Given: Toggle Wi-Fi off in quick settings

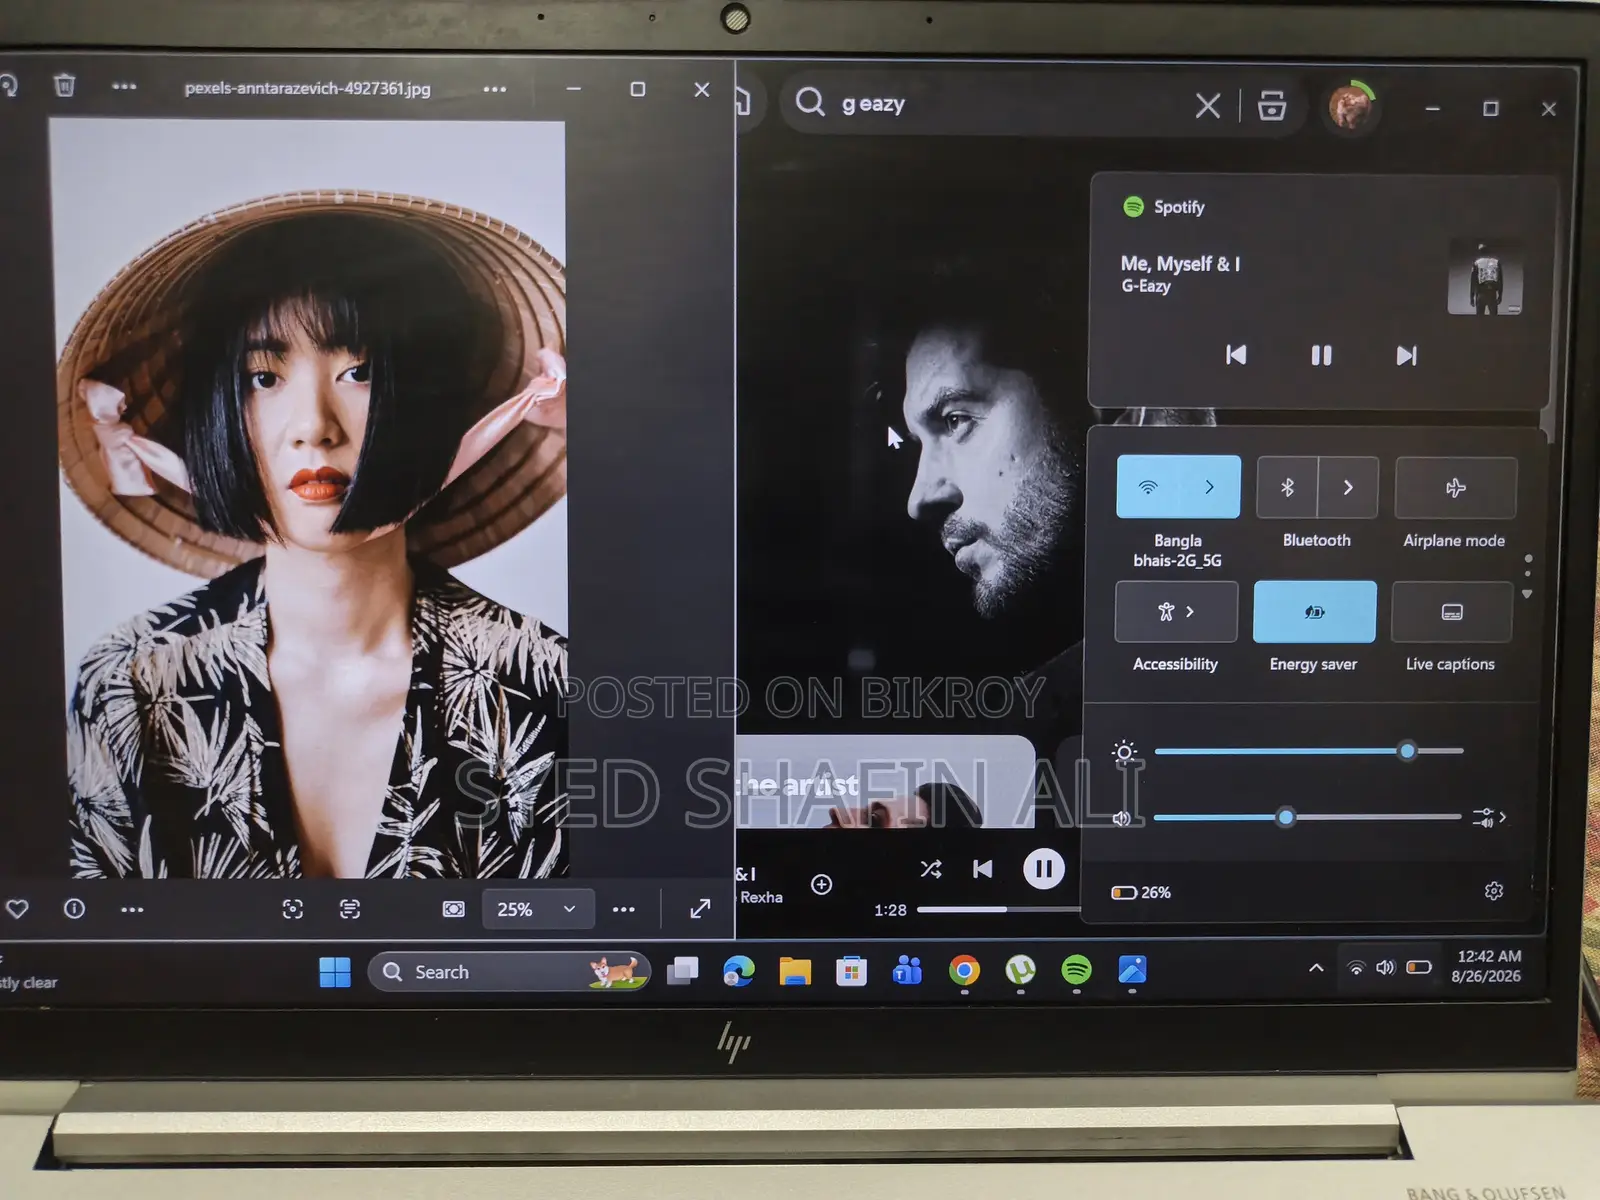Looking at the screenshot, I should [x=1148, y=487].
